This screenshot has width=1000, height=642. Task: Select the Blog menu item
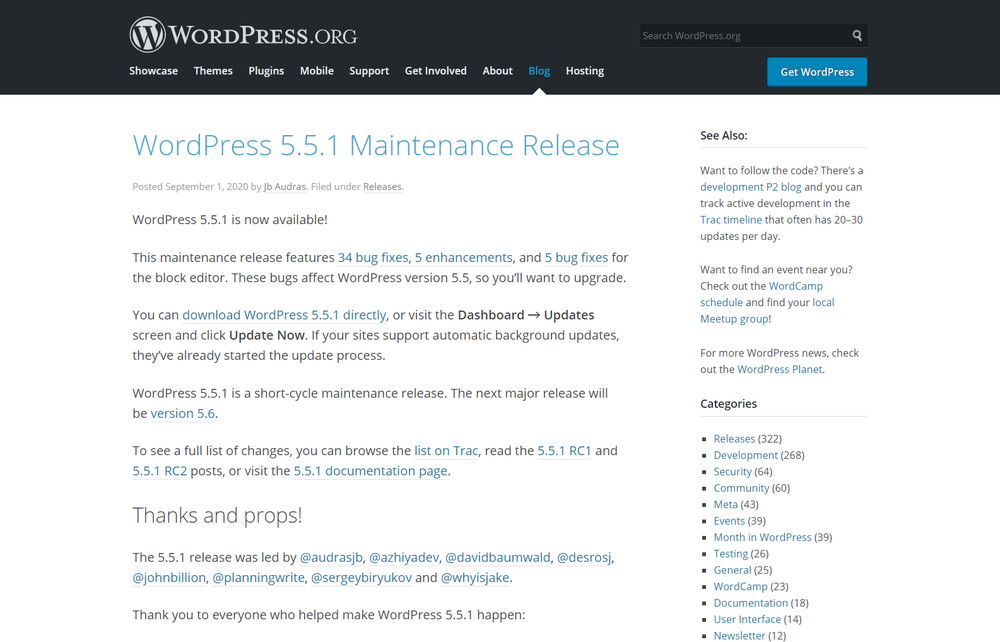tap(539, 71)
